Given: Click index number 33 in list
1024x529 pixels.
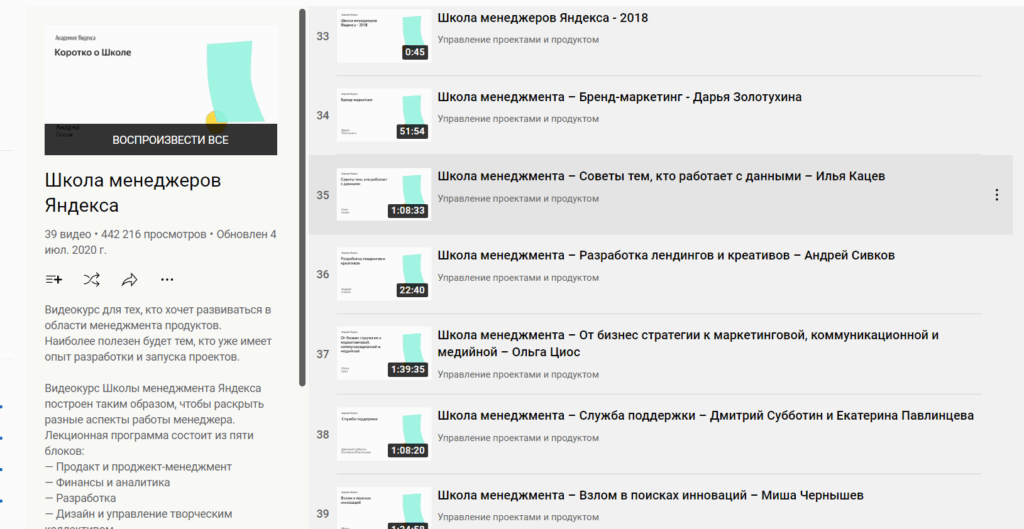Looking at the screenshot, I should 323,36.
